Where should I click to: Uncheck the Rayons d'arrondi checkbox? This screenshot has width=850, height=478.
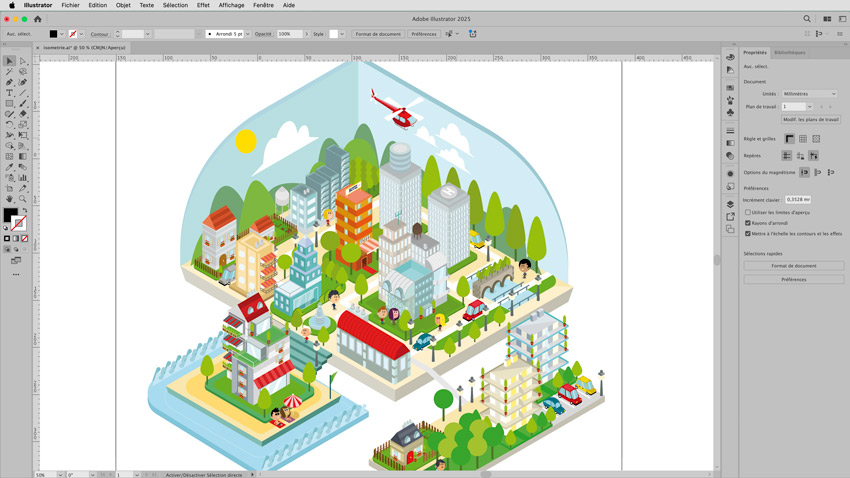tap(748, 223)
